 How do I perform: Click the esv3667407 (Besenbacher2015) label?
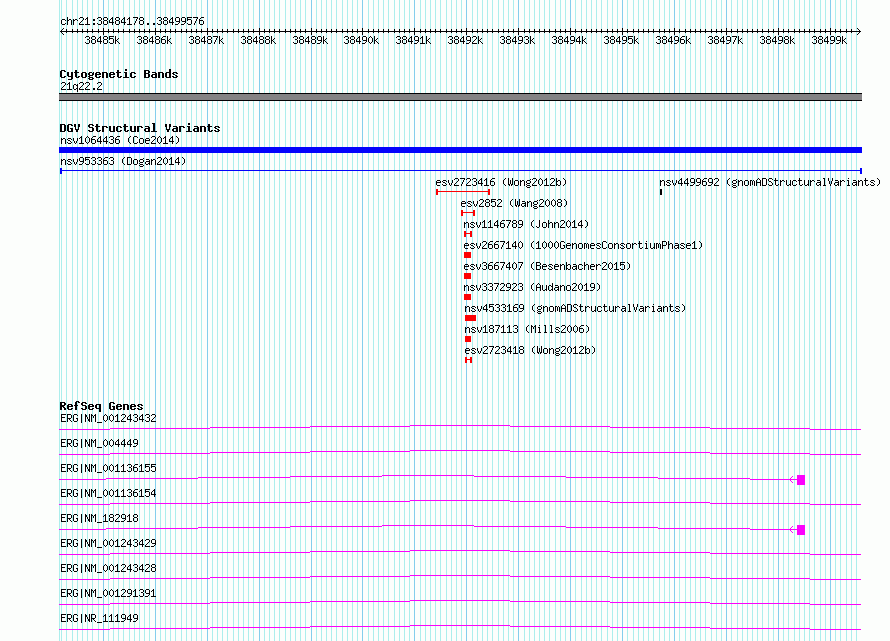547,266
